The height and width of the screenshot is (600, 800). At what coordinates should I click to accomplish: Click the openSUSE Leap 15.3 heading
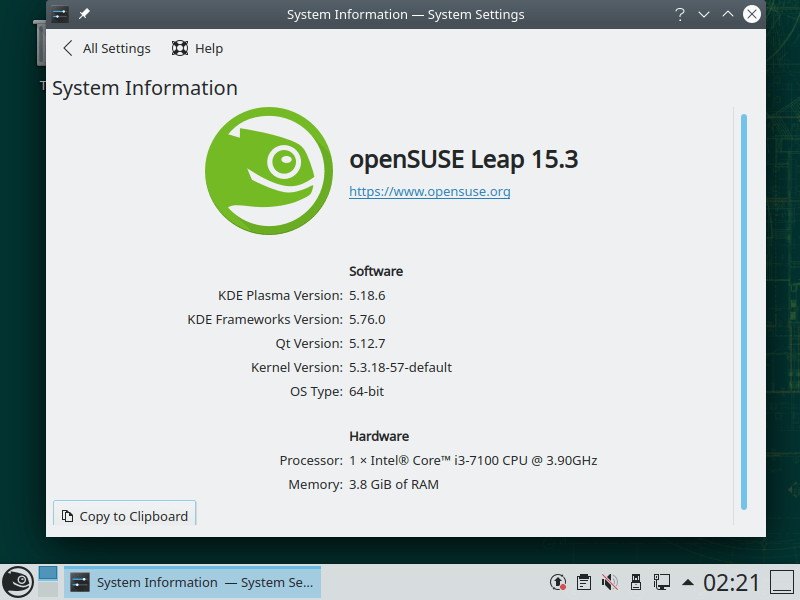click(x=463, y=159)
